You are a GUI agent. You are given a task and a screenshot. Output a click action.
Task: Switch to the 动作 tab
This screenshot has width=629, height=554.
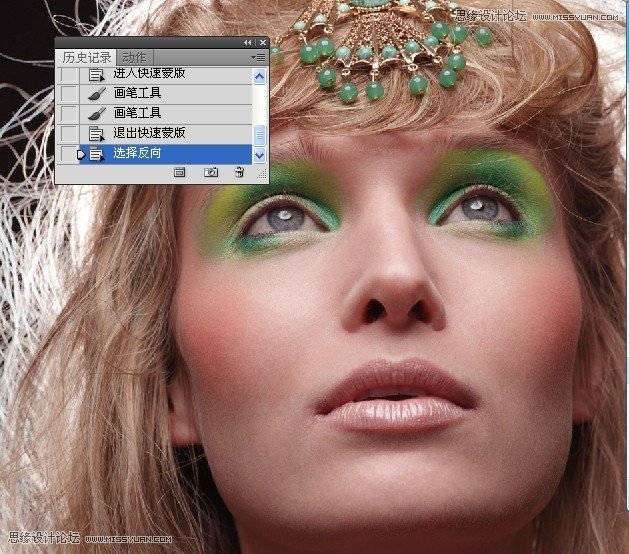click(x=132, y=57)
